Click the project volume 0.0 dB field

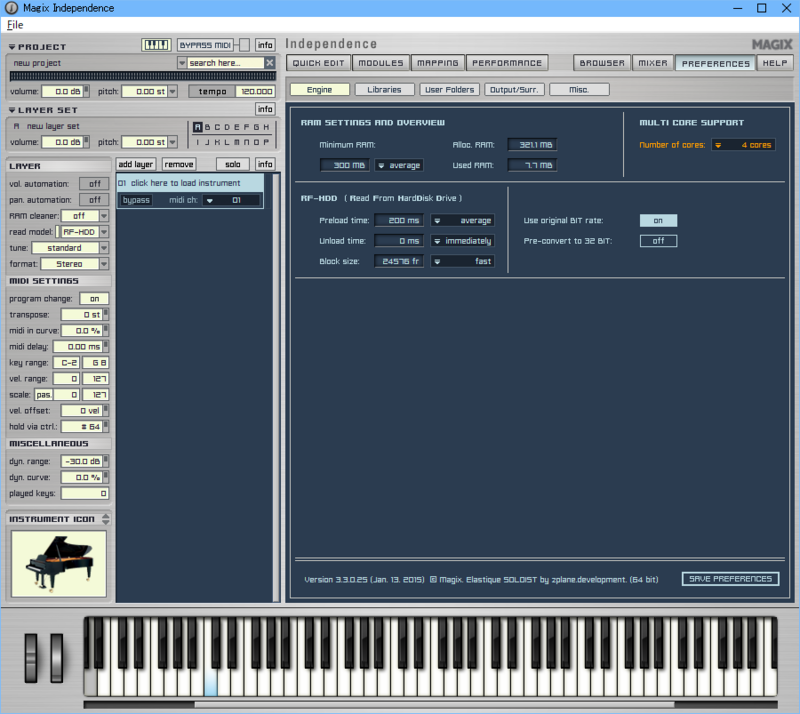point(63,91)
